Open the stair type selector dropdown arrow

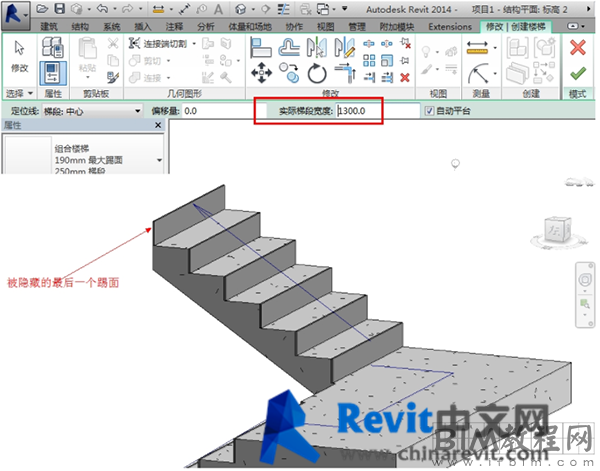(x=159, y=160)
